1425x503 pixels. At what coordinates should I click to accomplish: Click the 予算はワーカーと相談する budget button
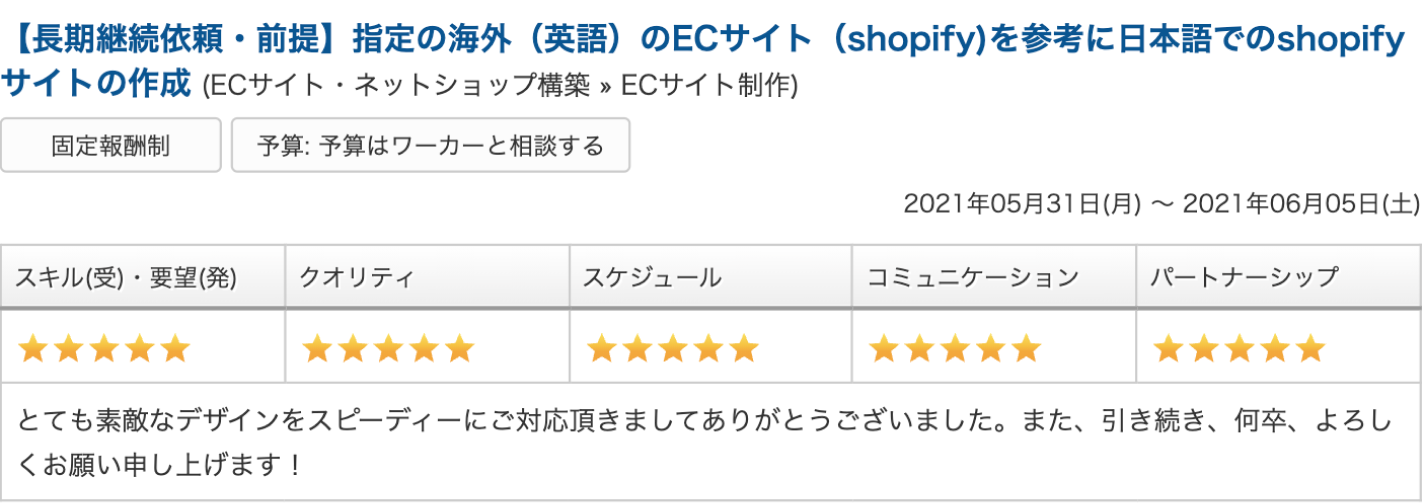coord(430,146)
